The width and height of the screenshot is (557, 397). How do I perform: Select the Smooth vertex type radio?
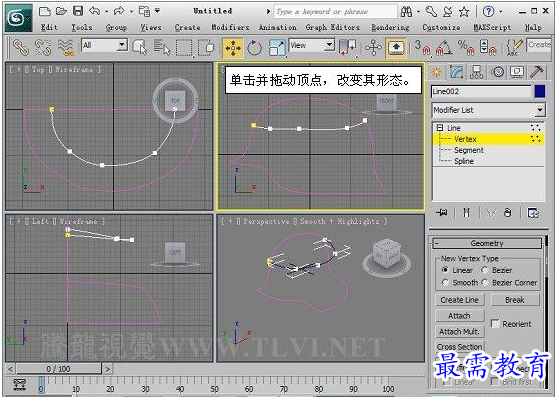445,282
